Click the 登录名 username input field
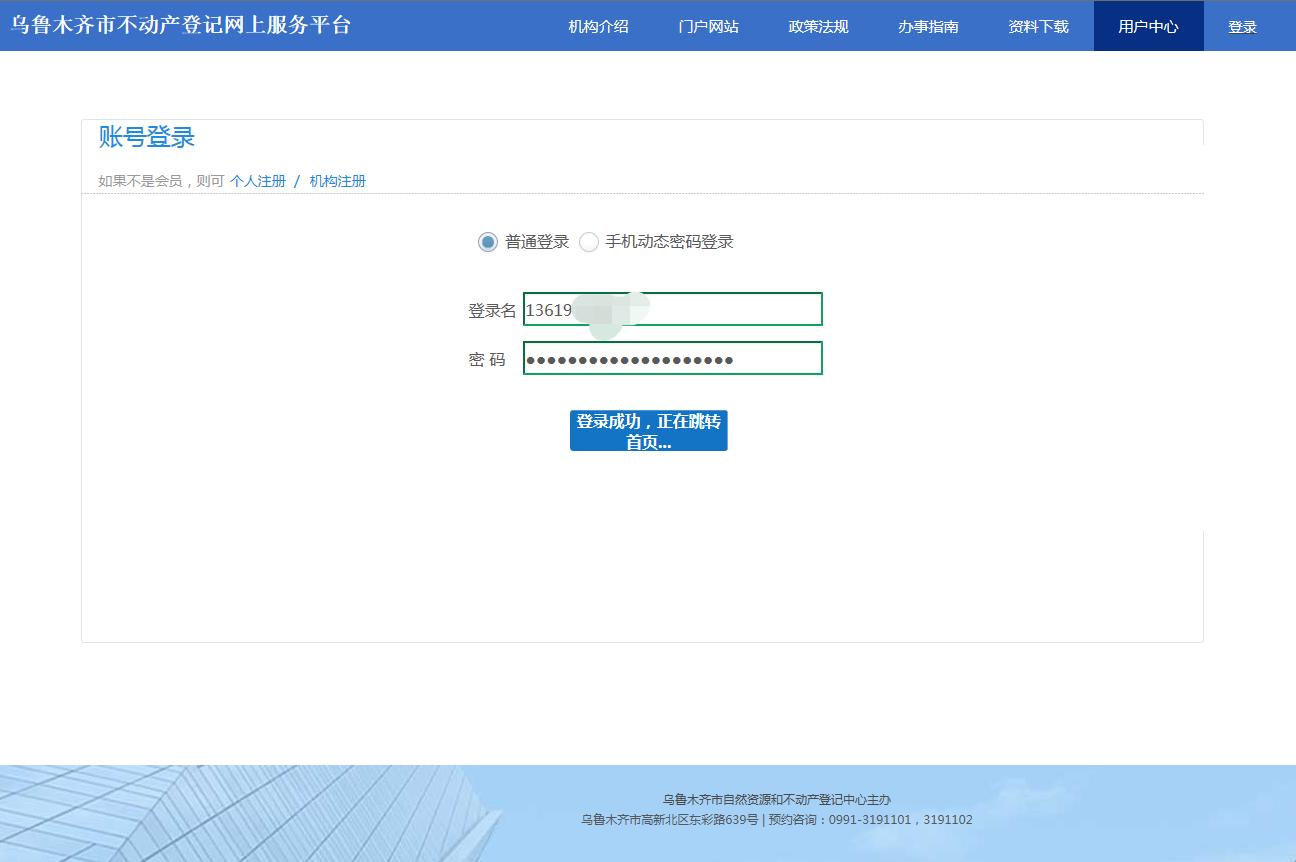 (673, 309)
